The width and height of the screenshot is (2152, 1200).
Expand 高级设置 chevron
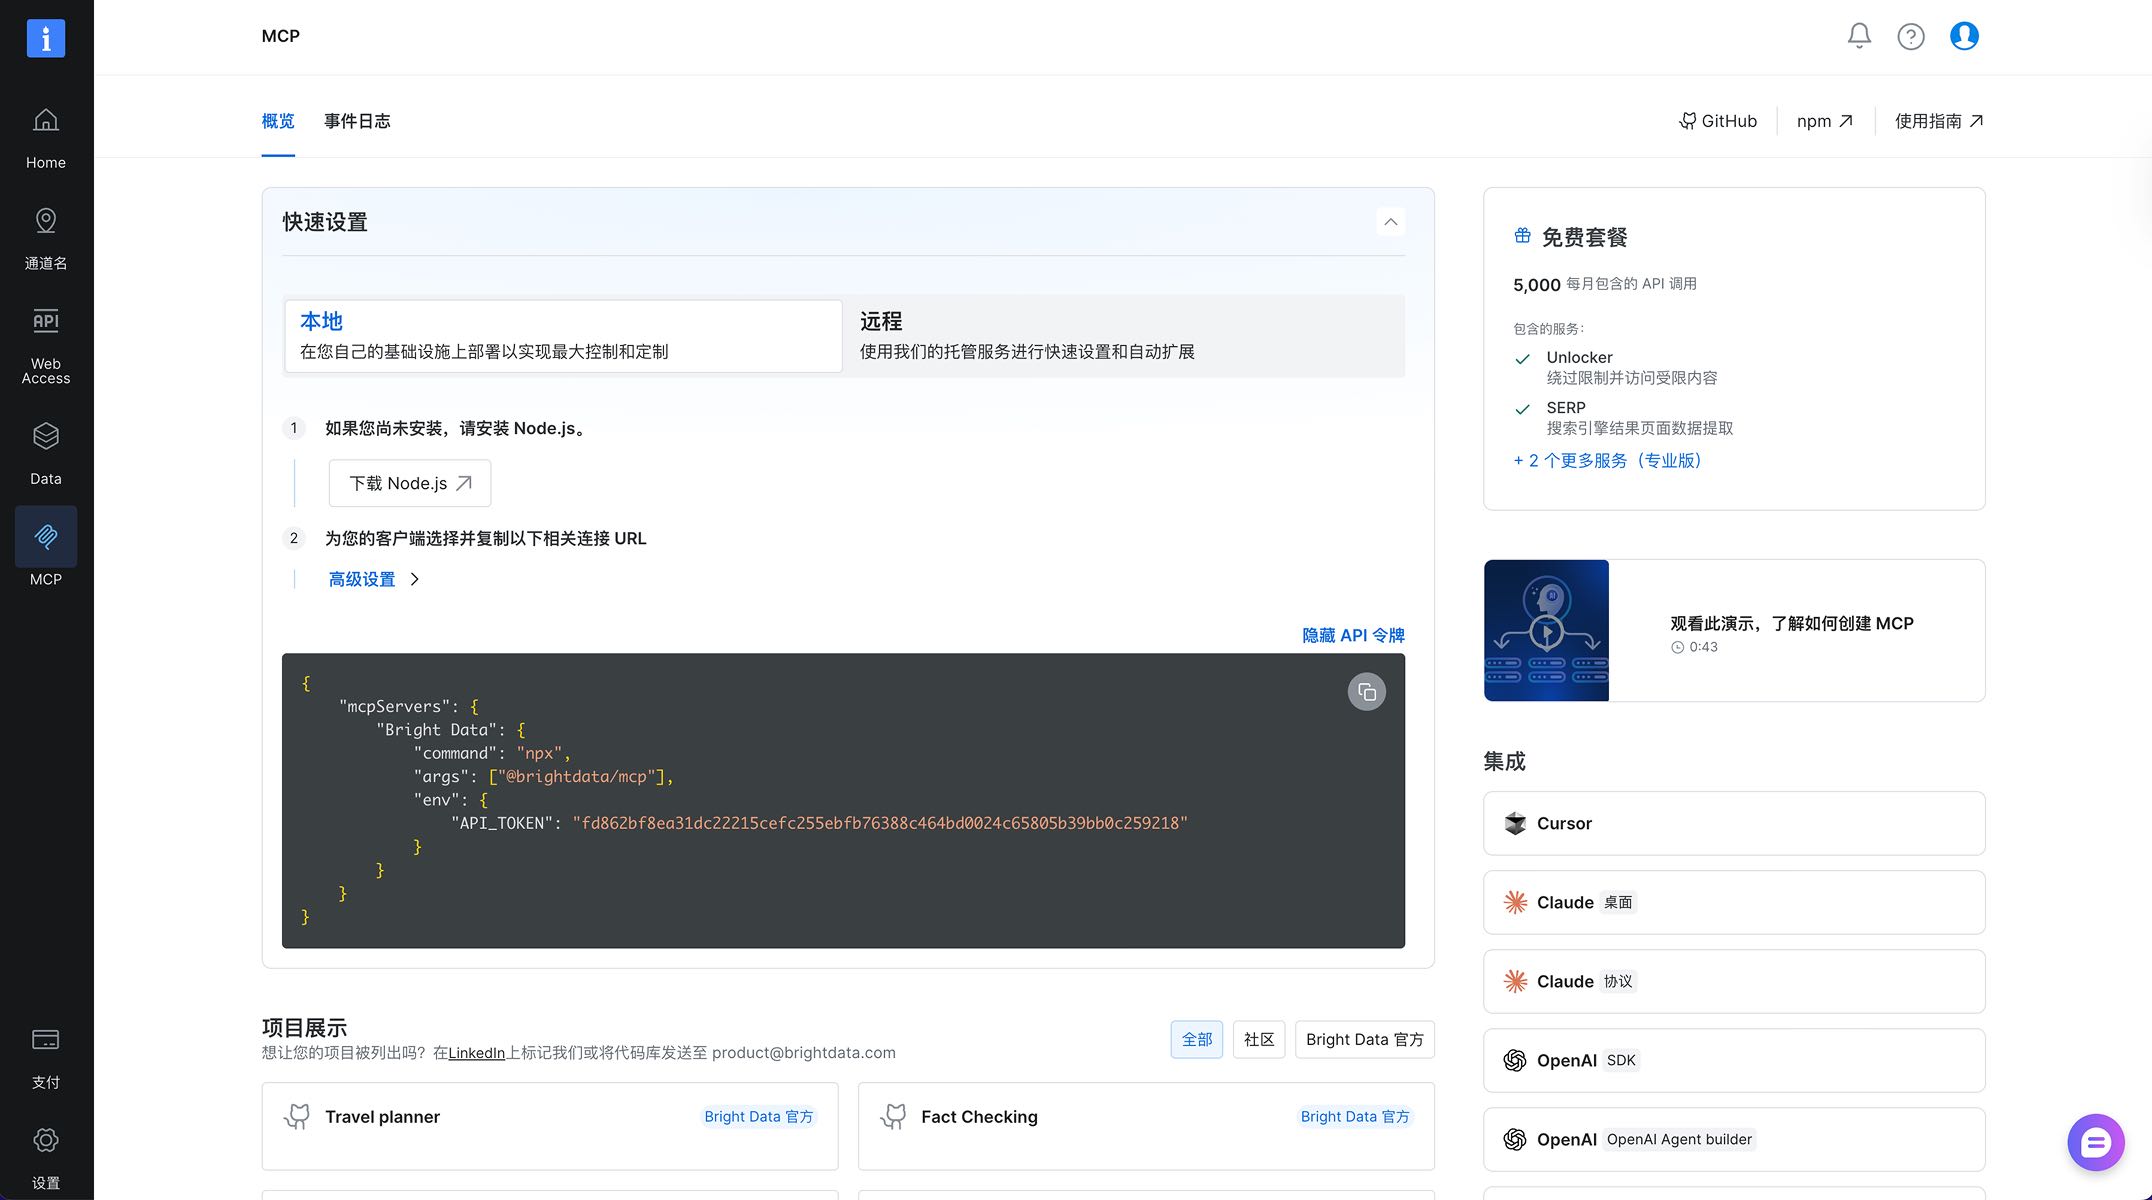[x=415, y=580]
